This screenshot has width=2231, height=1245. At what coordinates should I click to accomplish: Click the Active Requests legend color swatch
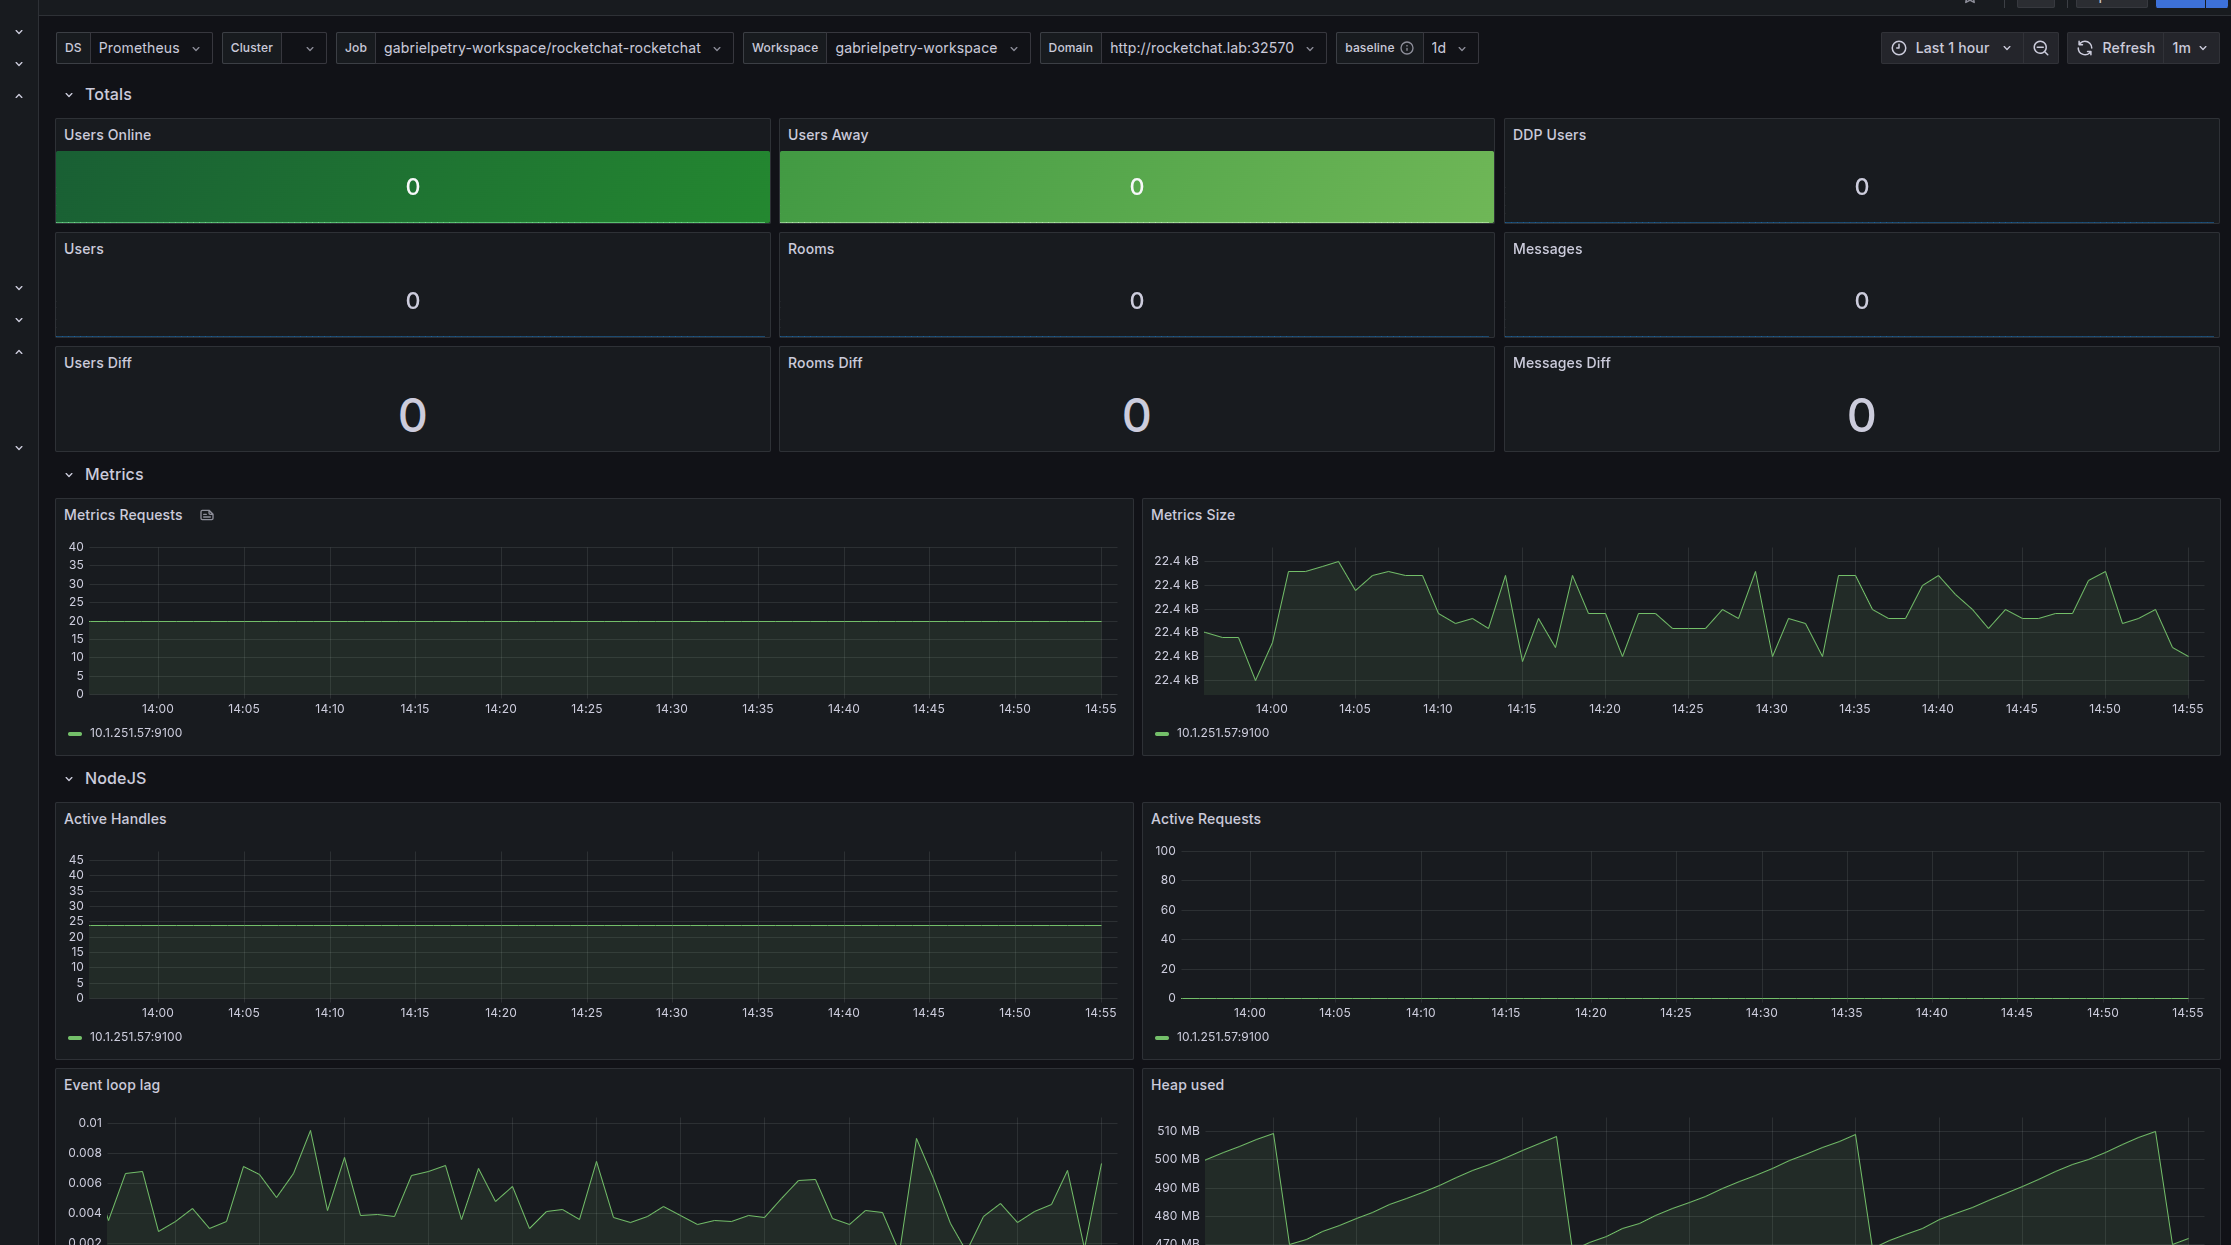click(1161, 1037)
